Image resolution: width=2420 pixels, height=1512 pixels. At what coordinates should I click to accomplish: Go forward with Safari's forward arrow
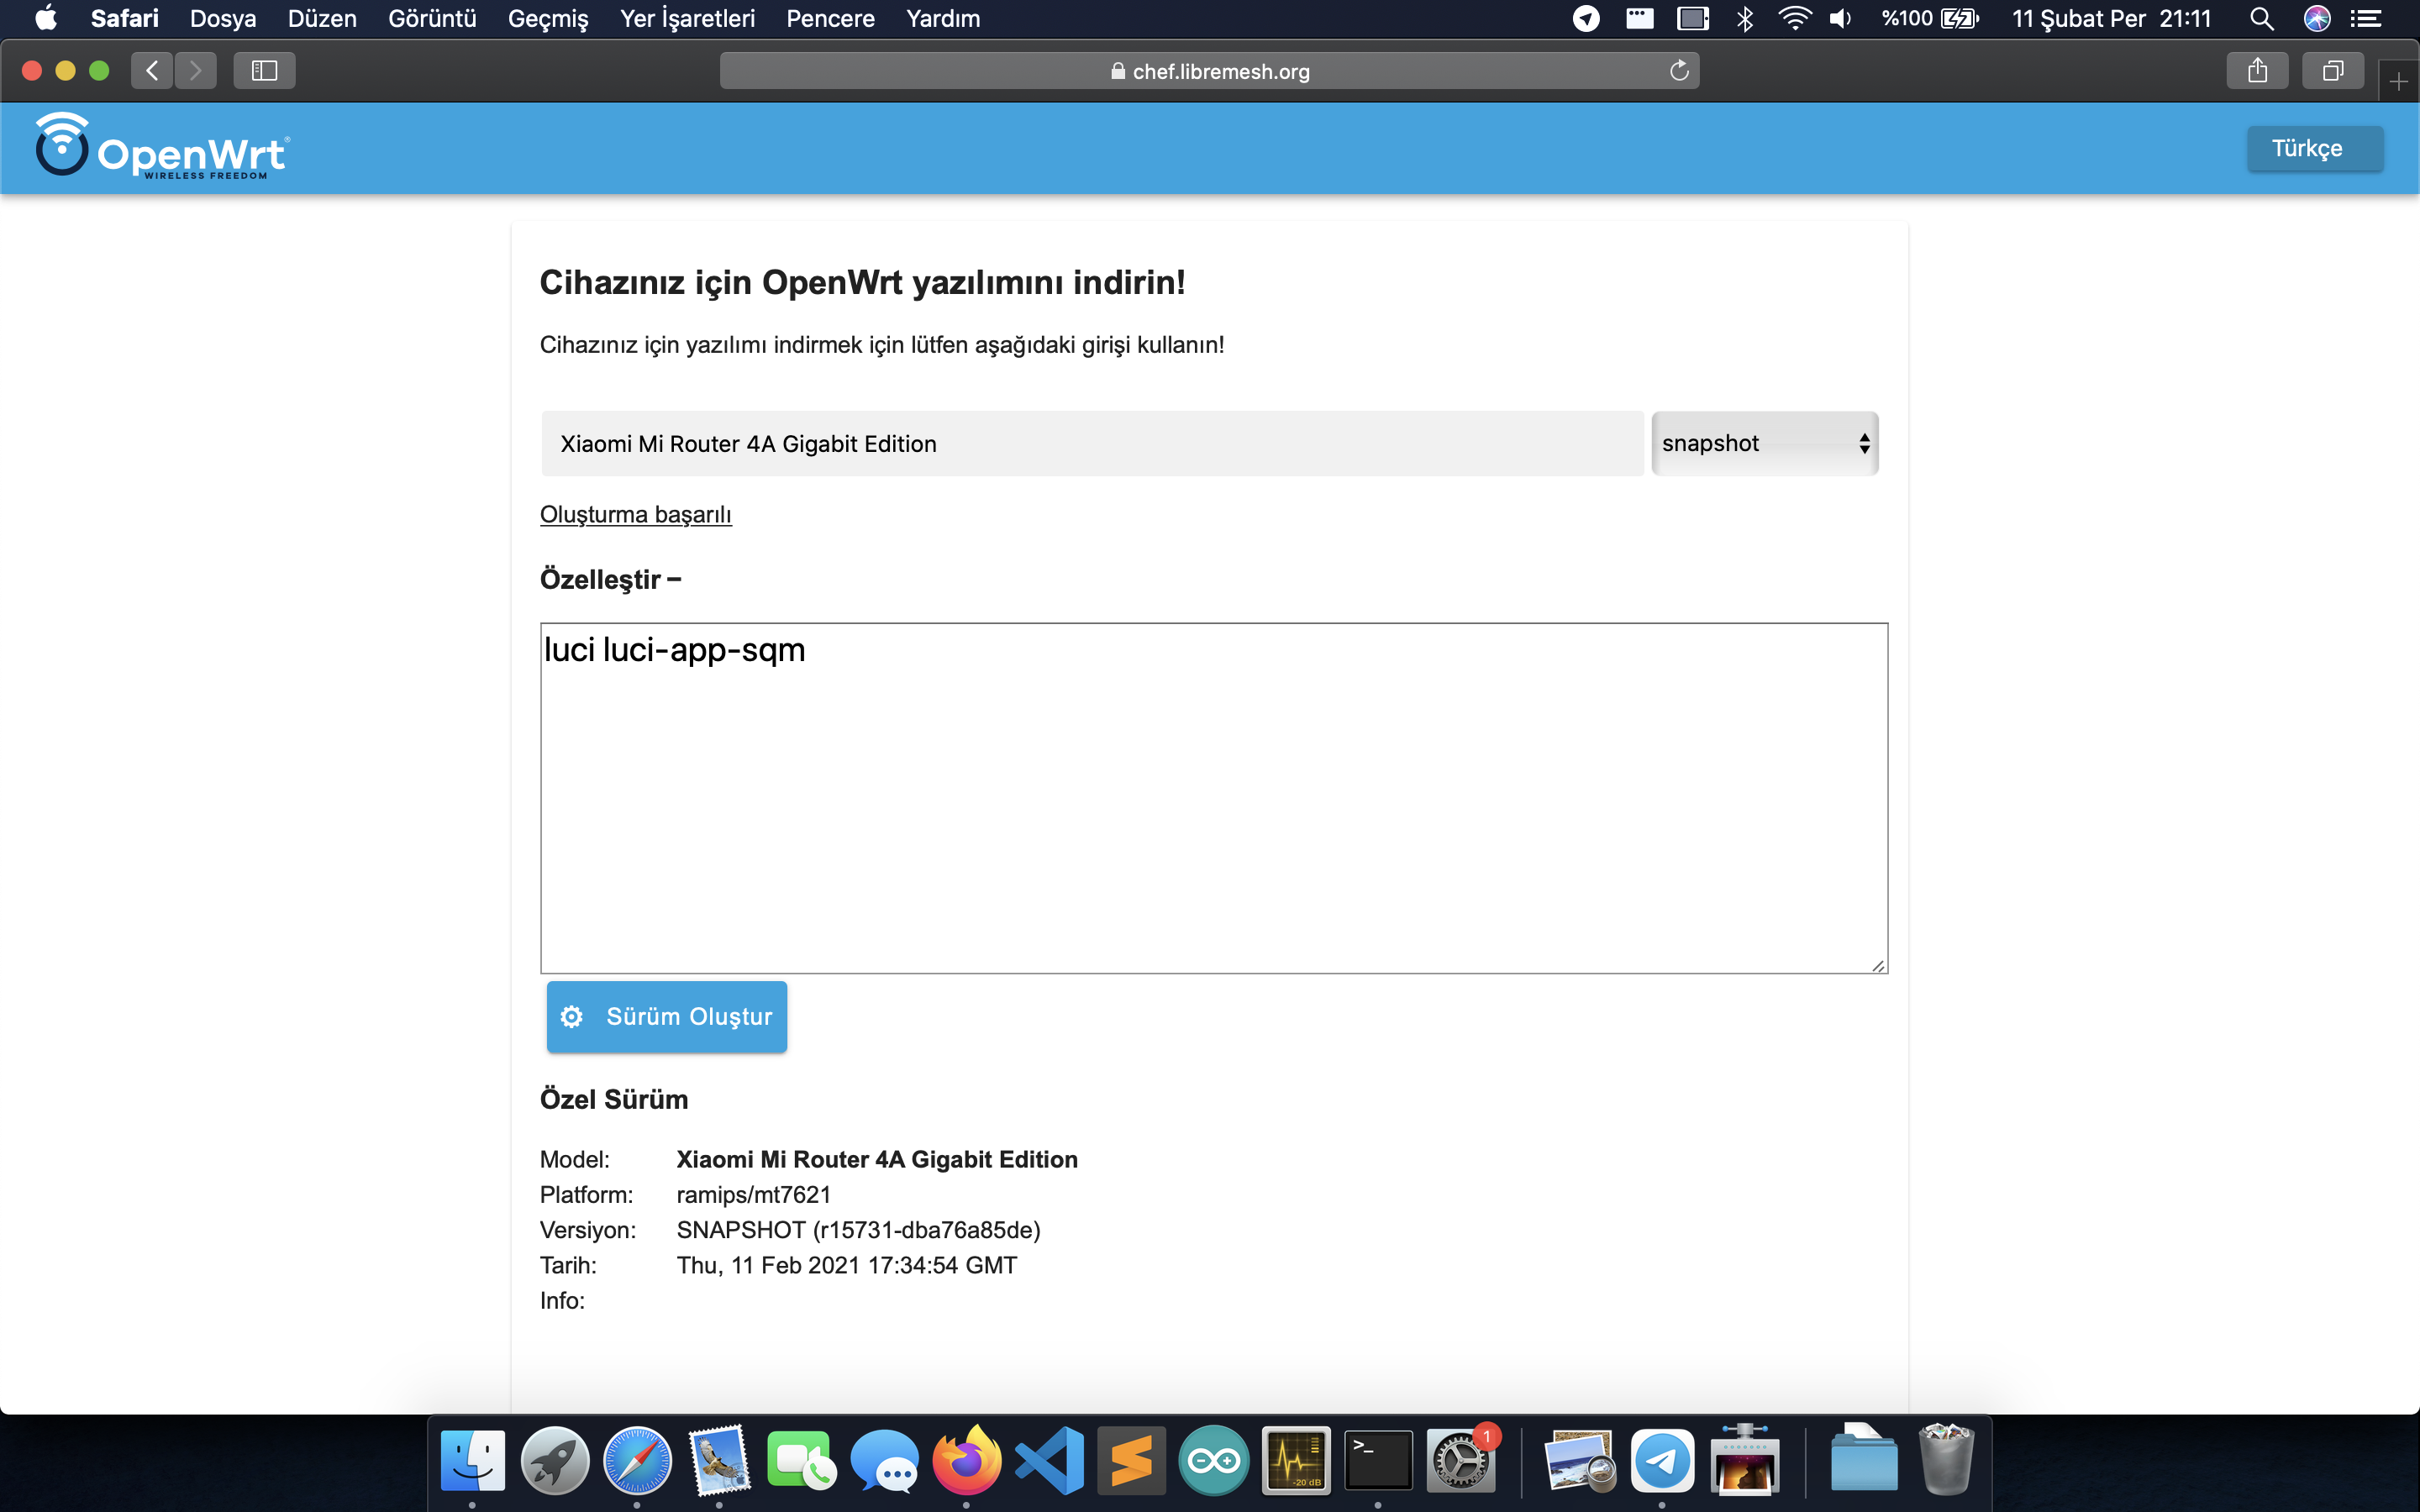(x=196, y=70)
